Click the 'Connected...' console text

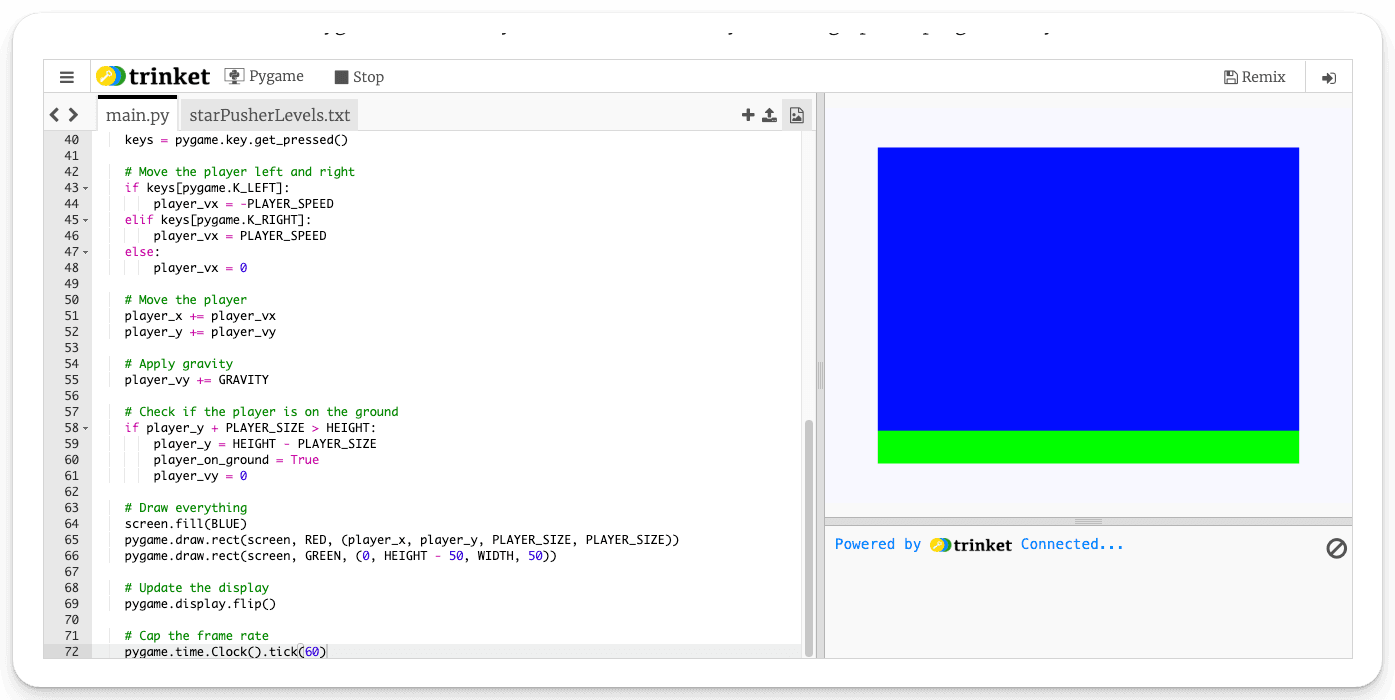(1072, 544)
